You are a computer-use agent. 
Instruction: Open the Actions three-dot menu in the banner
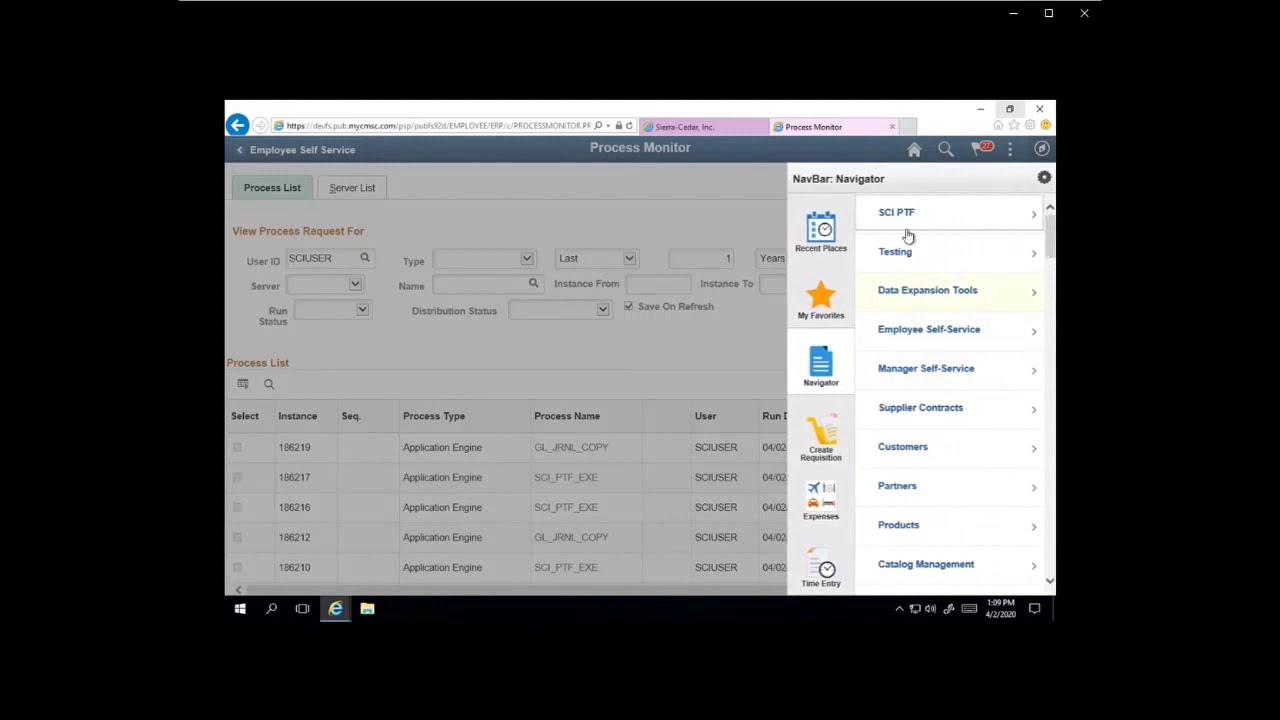click(x=1010, y=149)
